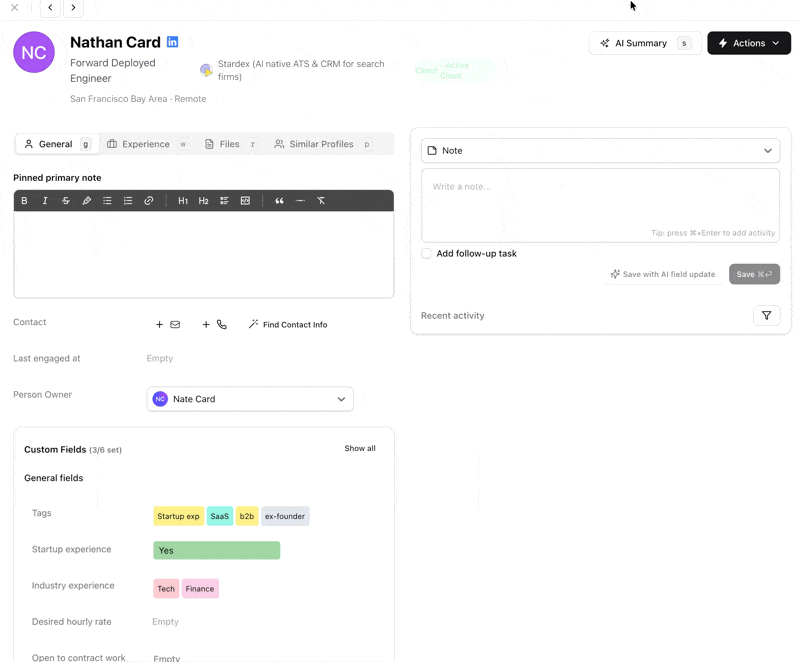Open the Note activity type dropdown
Viewport: 800px width, 662px height.
coord(600,150)
